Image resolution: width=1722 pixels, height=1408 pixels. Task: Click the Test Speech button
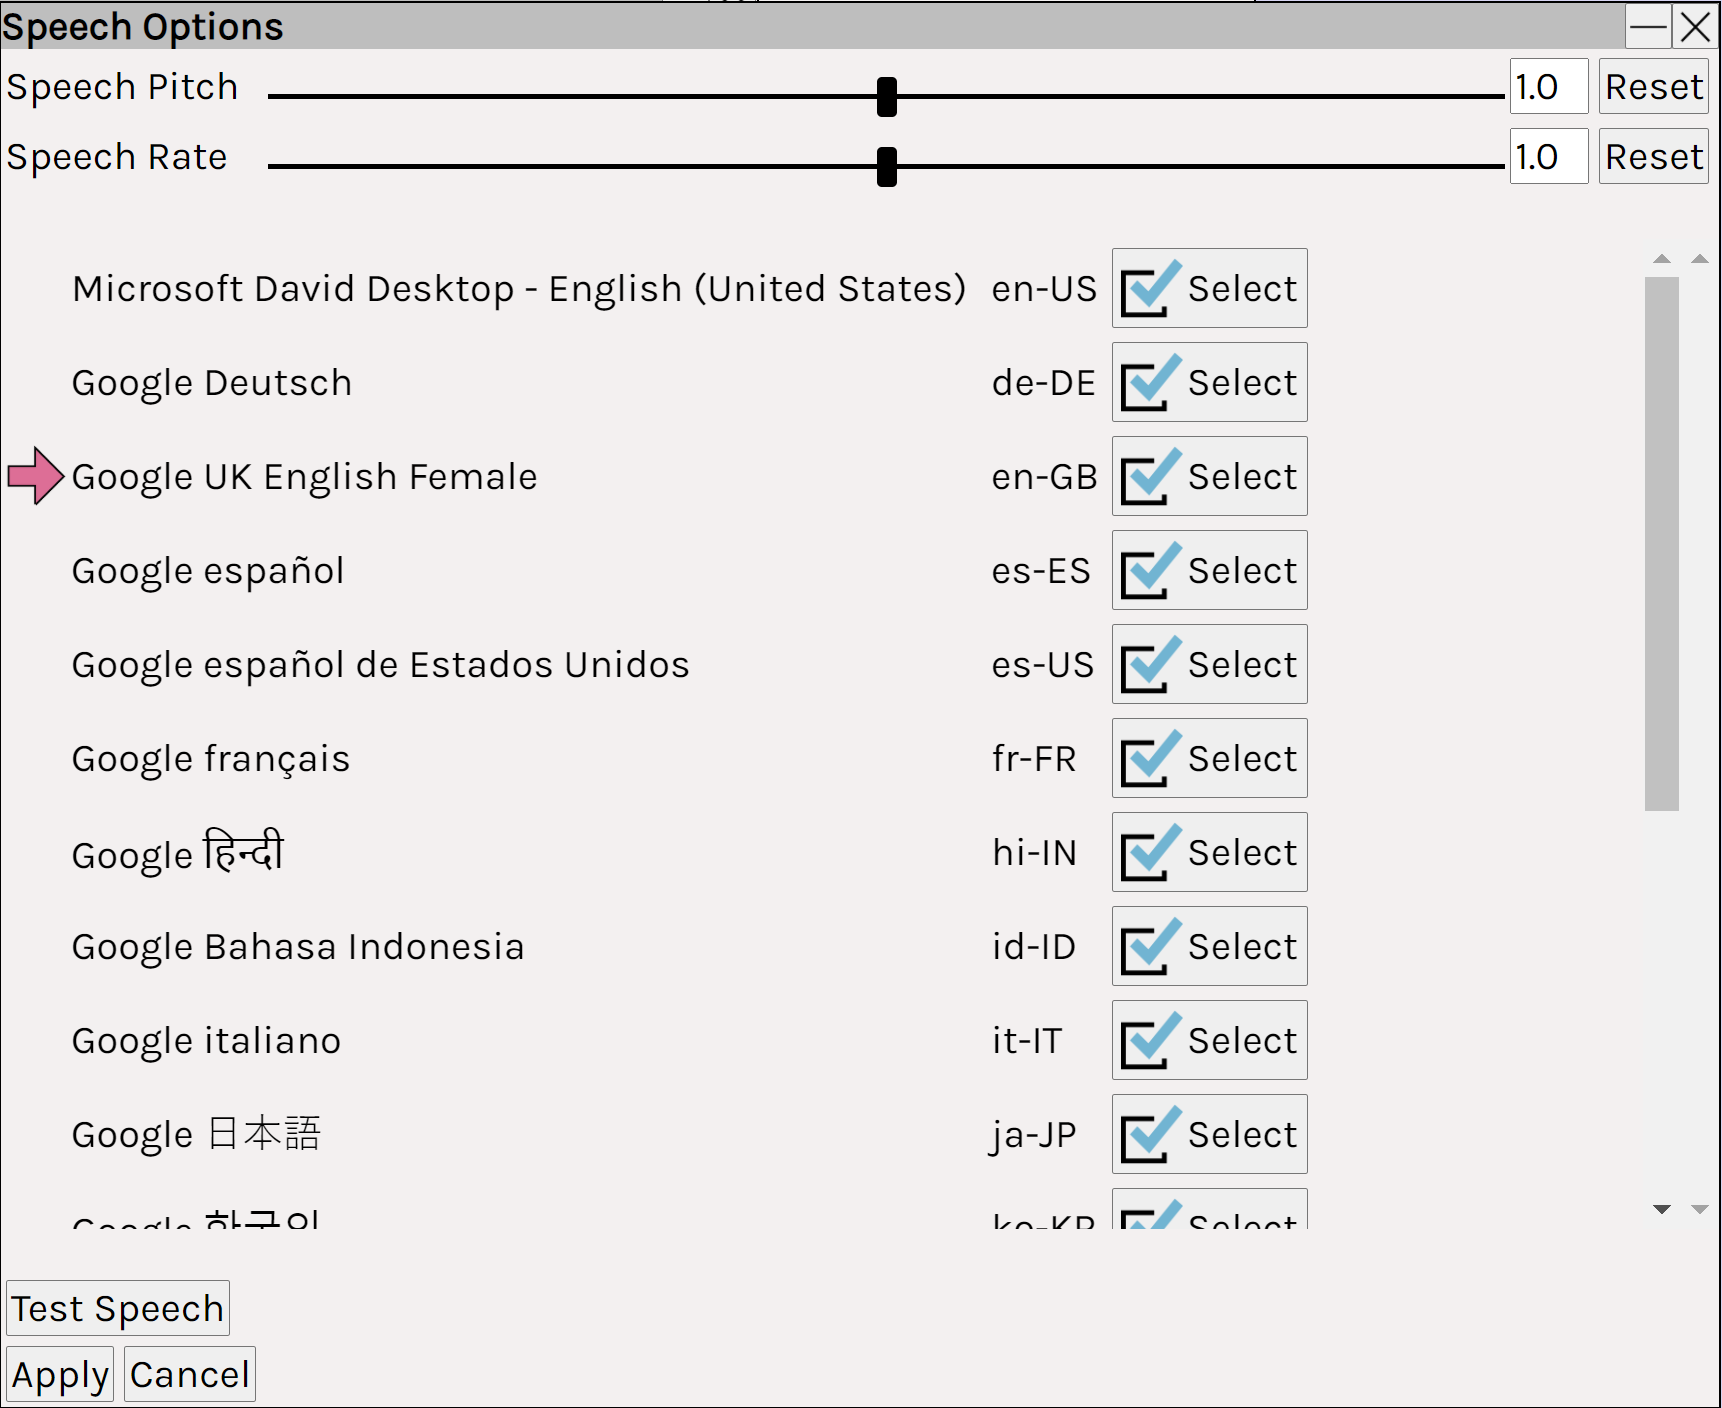118,1308
